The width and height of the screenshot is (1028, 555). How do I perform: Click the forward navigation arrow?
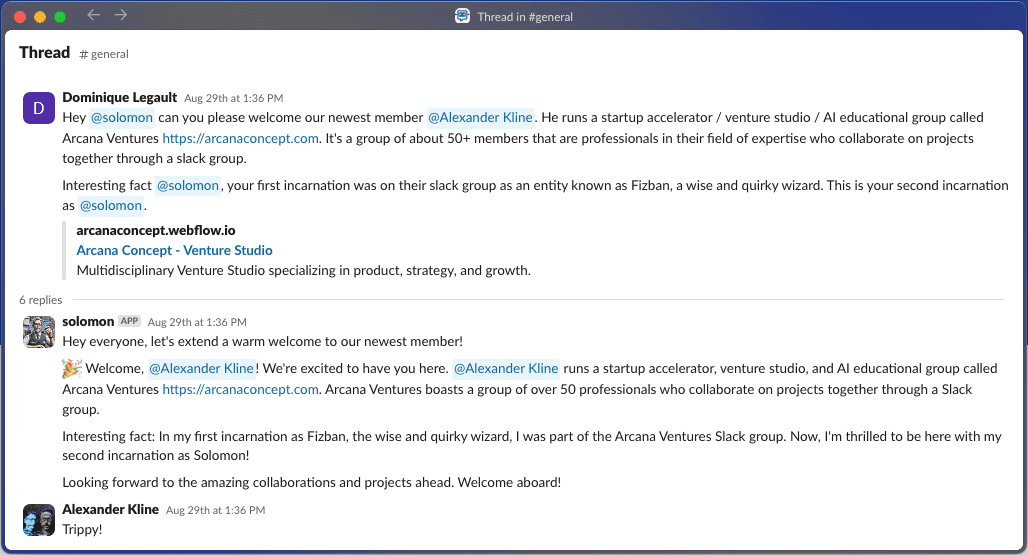coord(120,15)
